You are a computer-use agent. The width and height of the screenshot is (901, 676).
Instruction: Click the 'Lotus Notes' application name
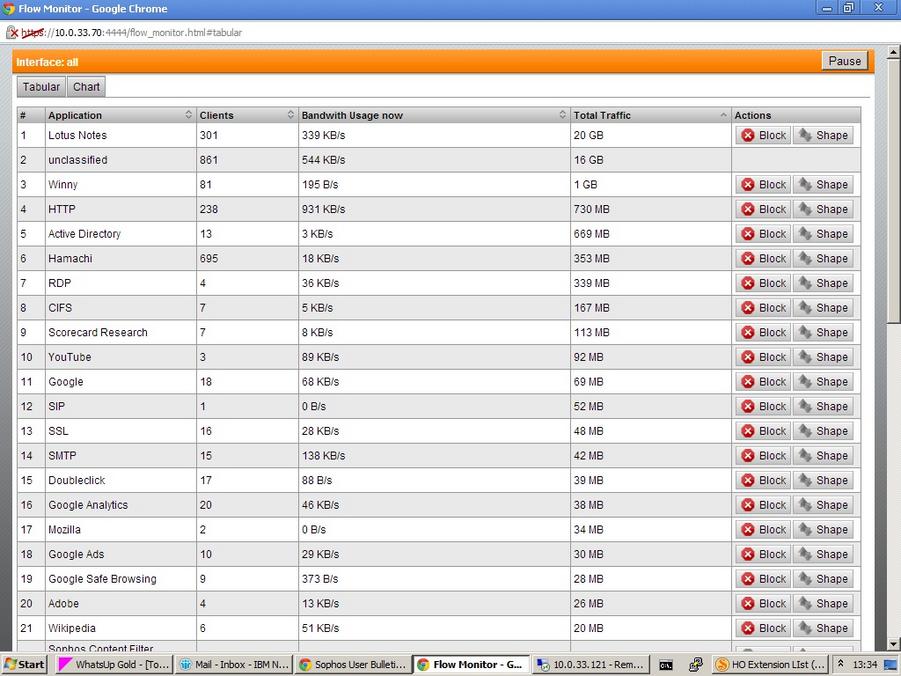(x=78, y=135)
